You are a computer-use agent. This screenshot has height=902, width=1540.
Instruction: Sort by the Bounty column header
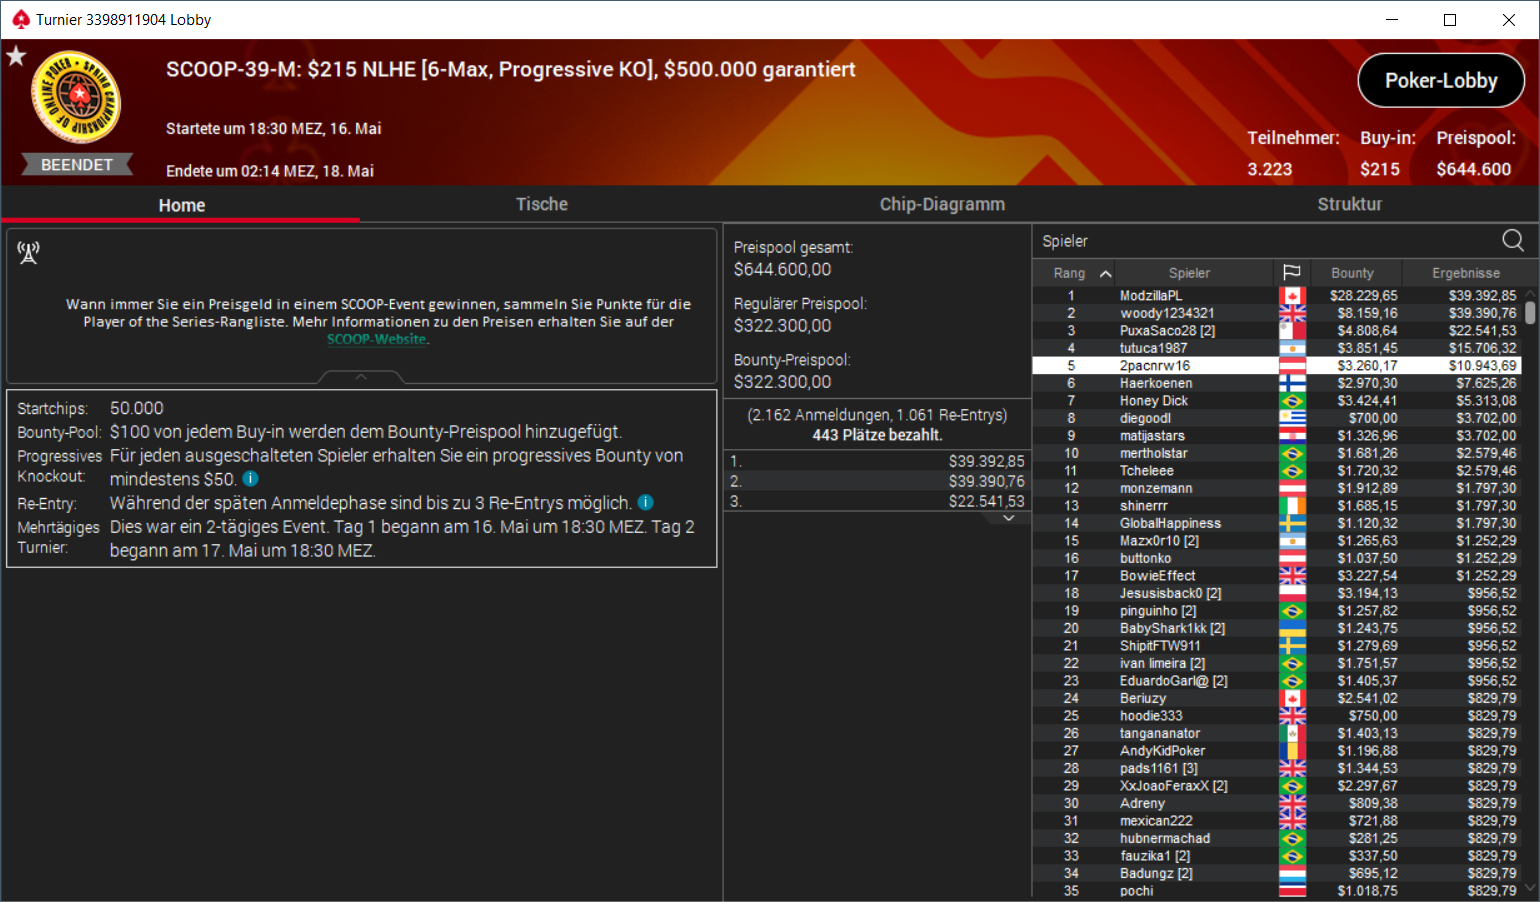pyautogui.click(x=1352, y=273)
